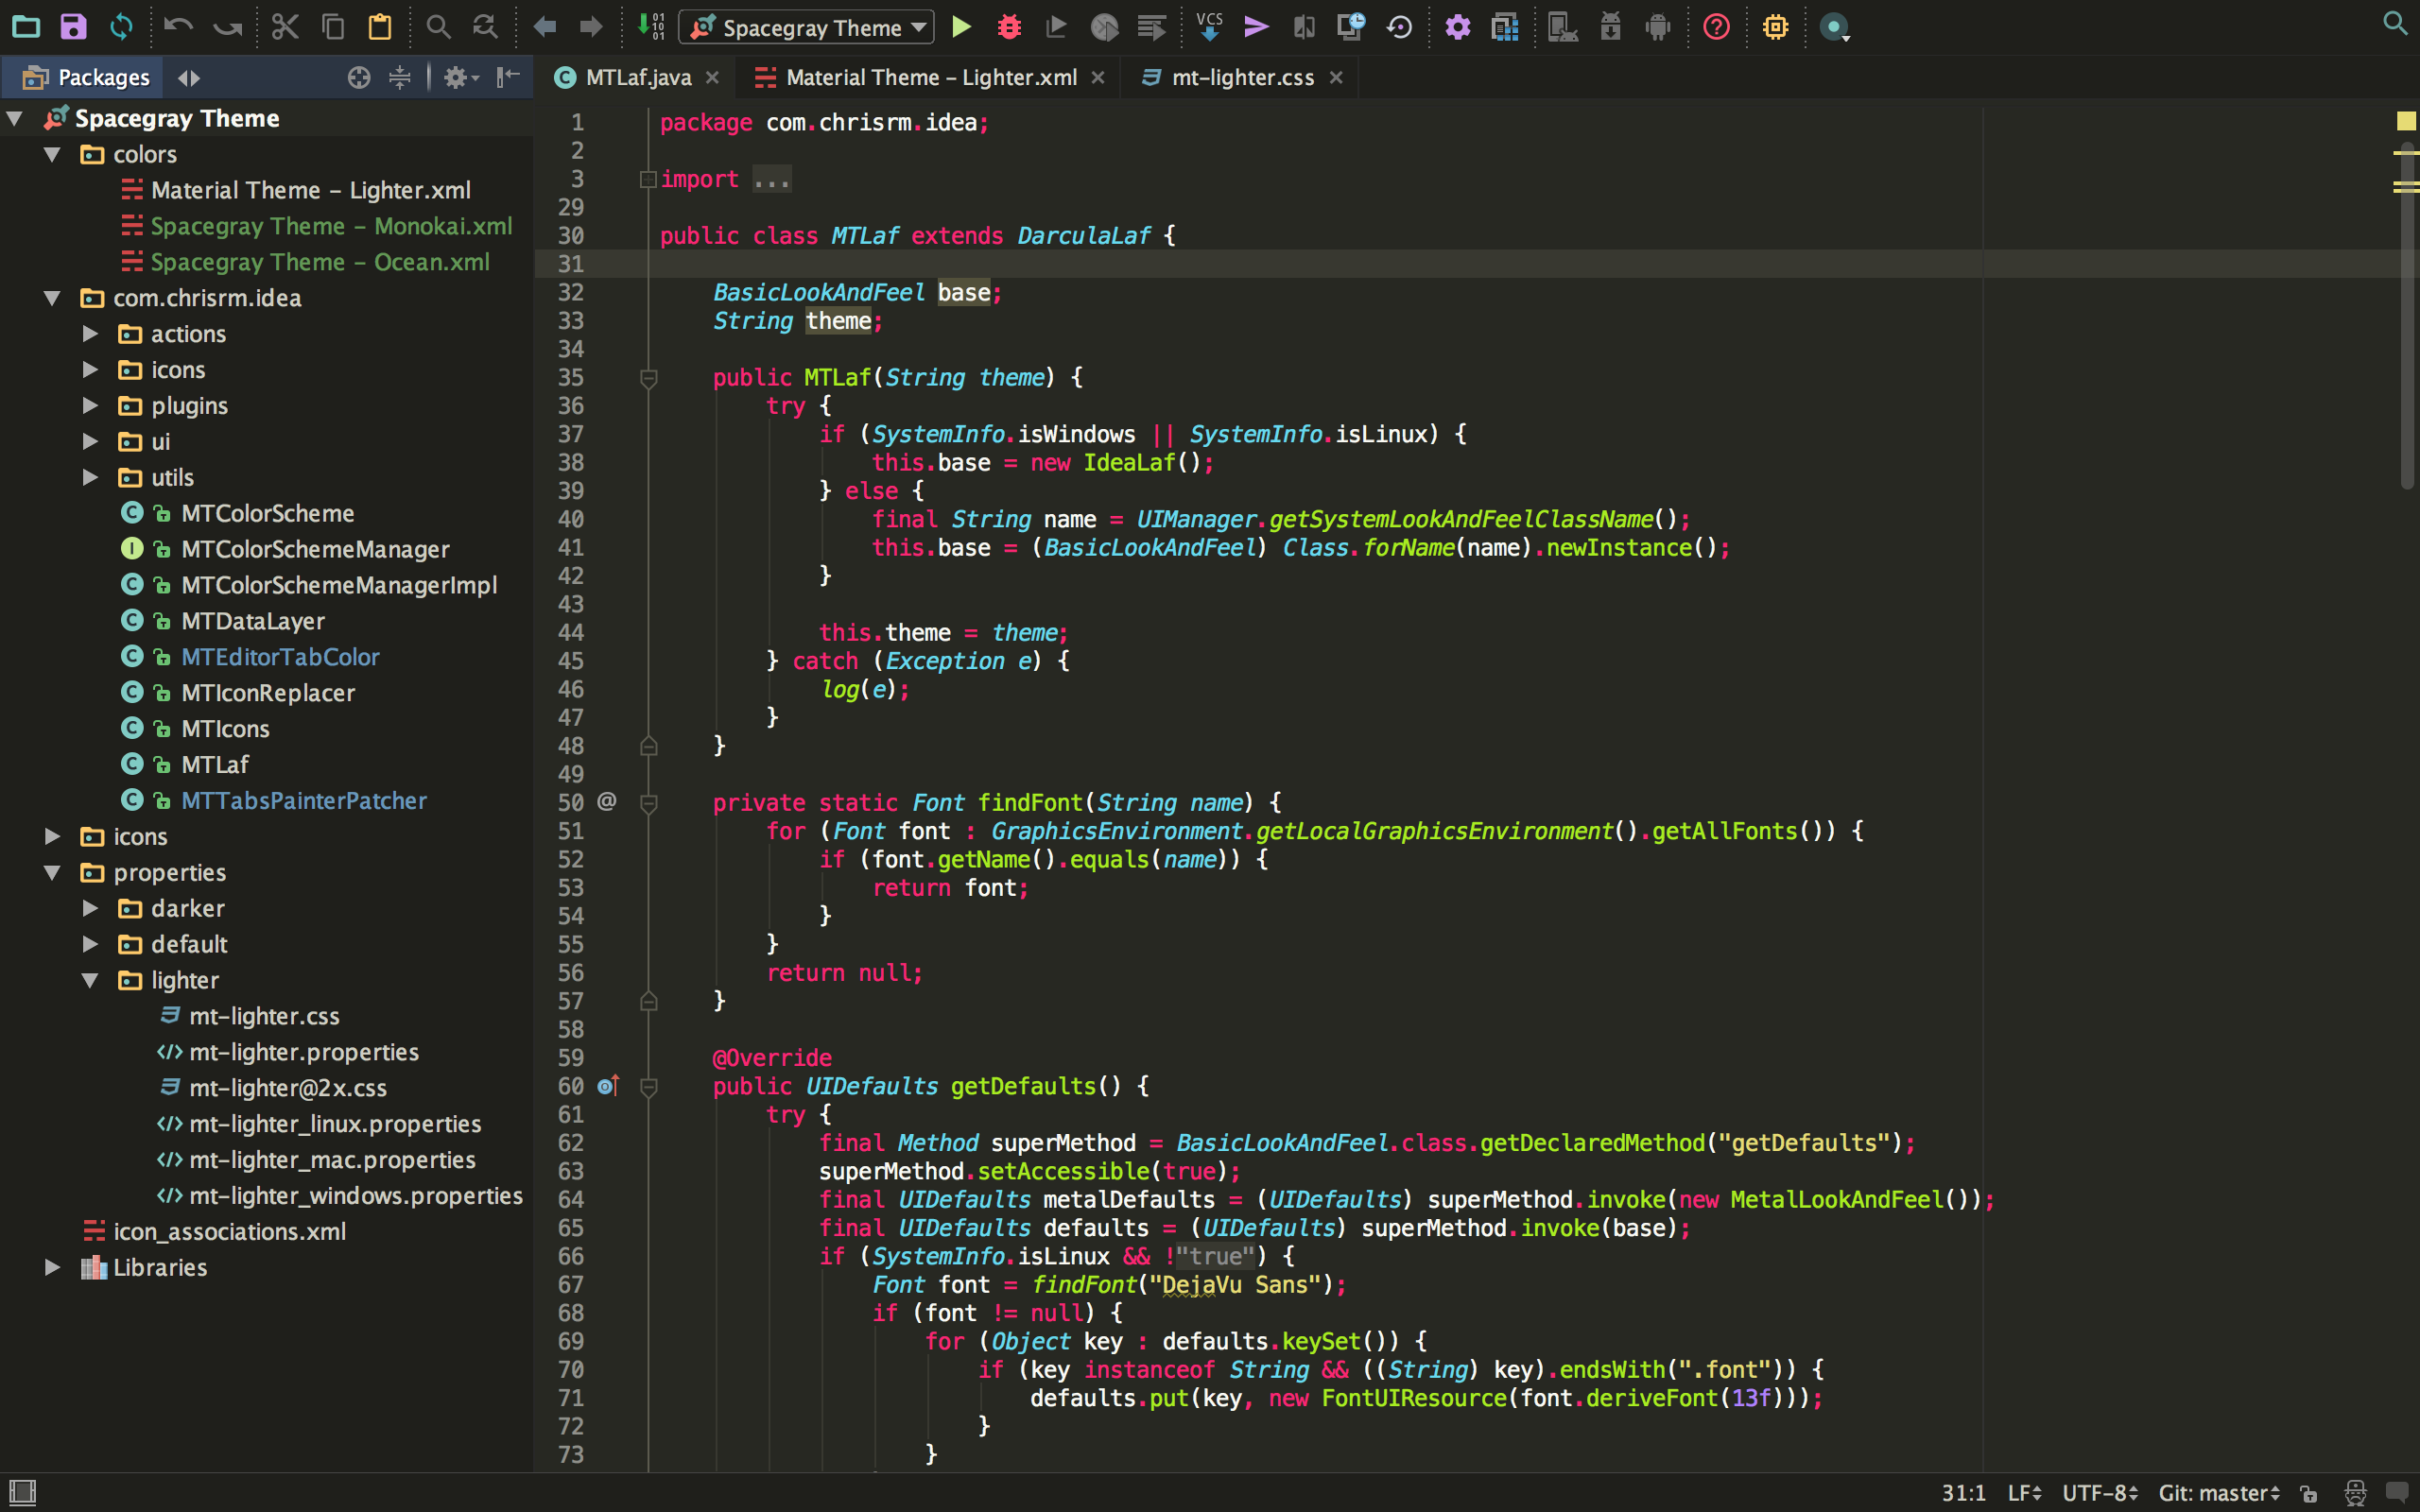Viewport: 2420px width, 1512px height.
Task: Click the Git: master branch widget
Action: click(x=2218, y=1493)
